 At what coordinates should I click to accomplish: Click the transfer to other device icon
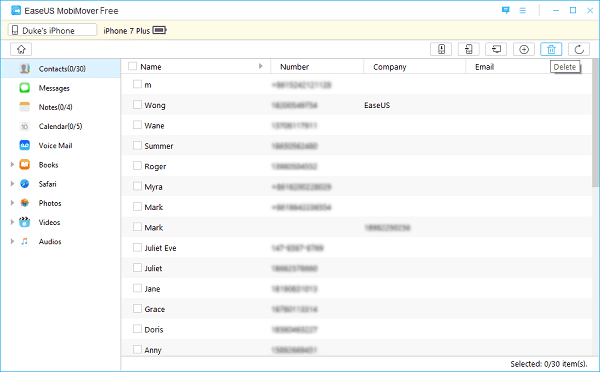coord(469,49)
